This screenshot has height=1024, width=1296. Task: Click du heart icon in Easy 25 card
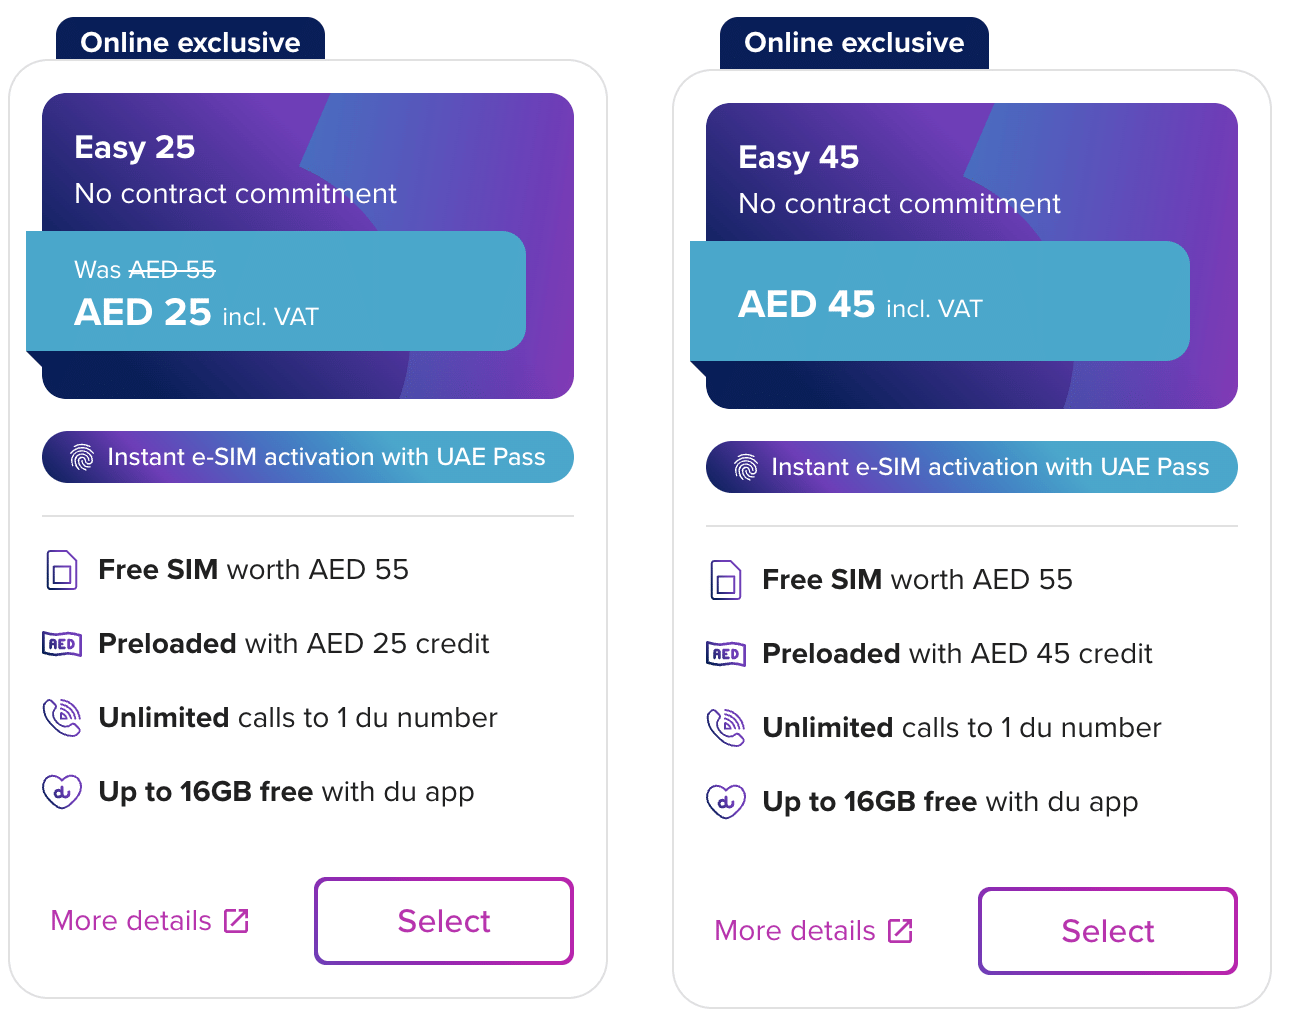(x=62, y=792)
